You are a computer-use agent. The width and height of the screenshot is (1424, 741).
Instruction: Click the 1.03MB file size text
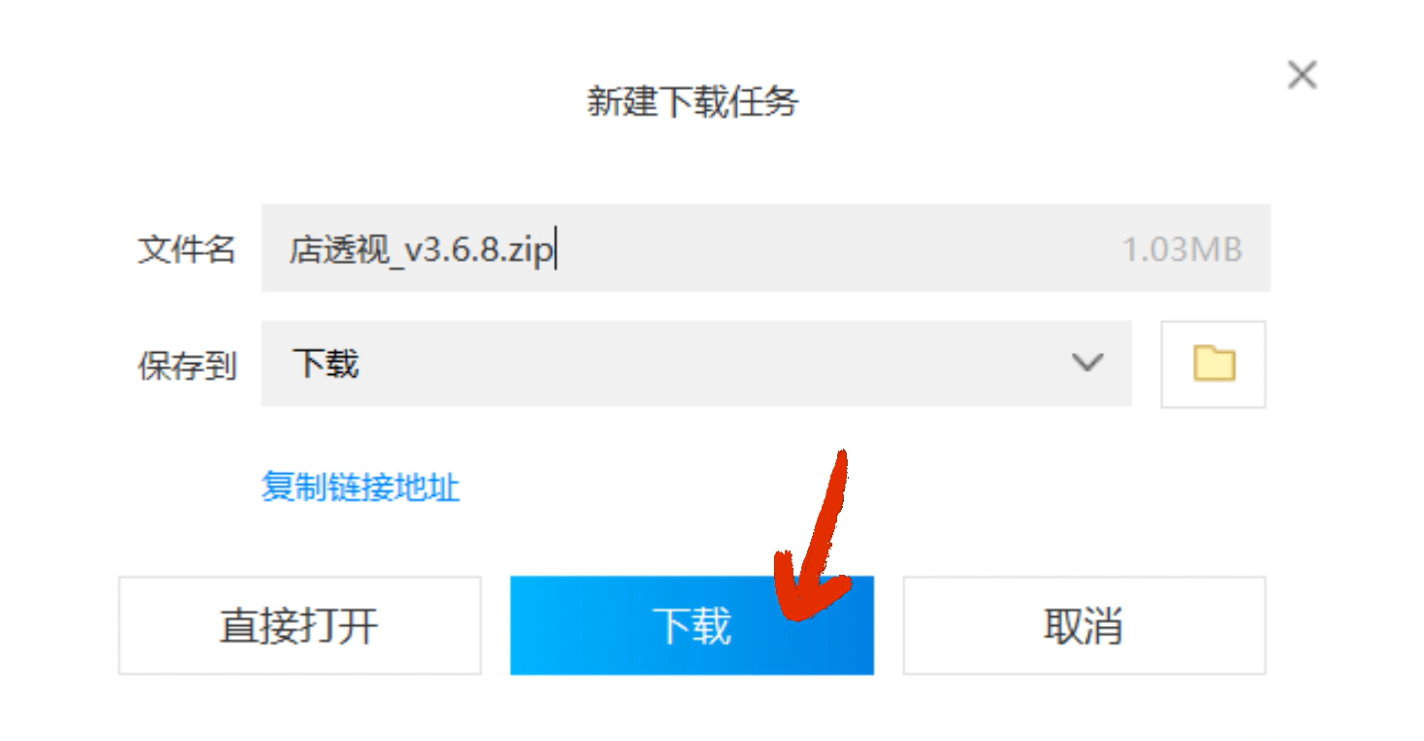tap(1182, 249)
